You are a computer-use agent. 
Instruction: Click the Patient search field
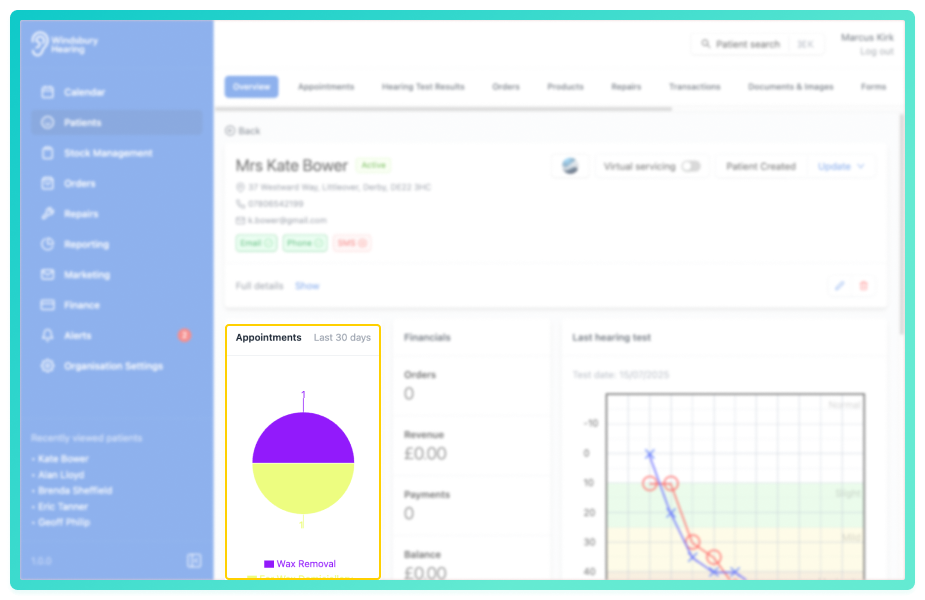[x=757, y=44]
